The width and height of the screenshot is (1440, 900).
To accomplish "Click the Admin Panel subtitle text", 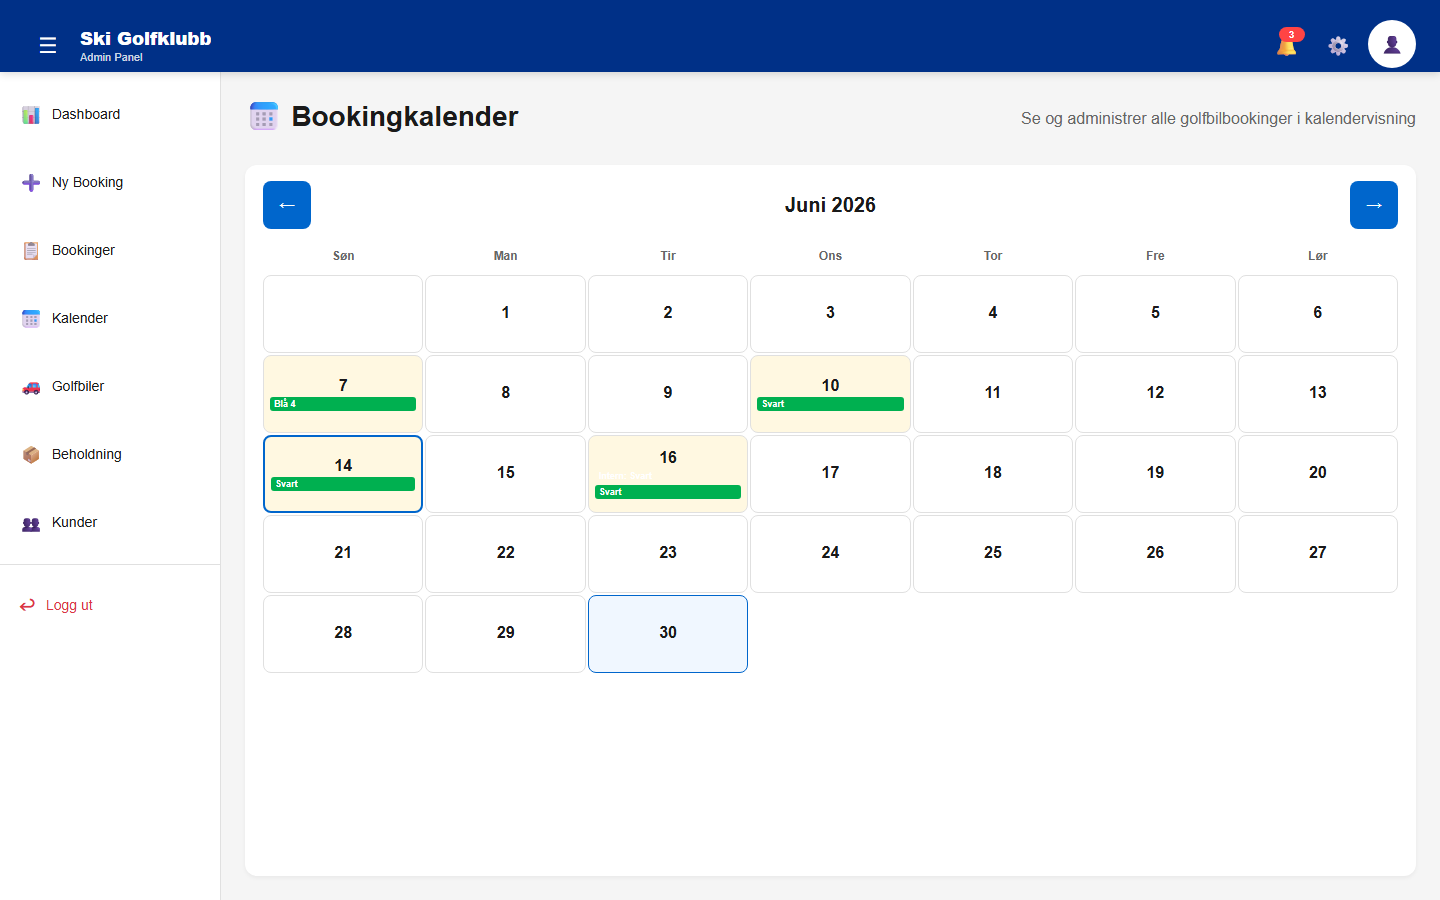I will coord(111,57).
